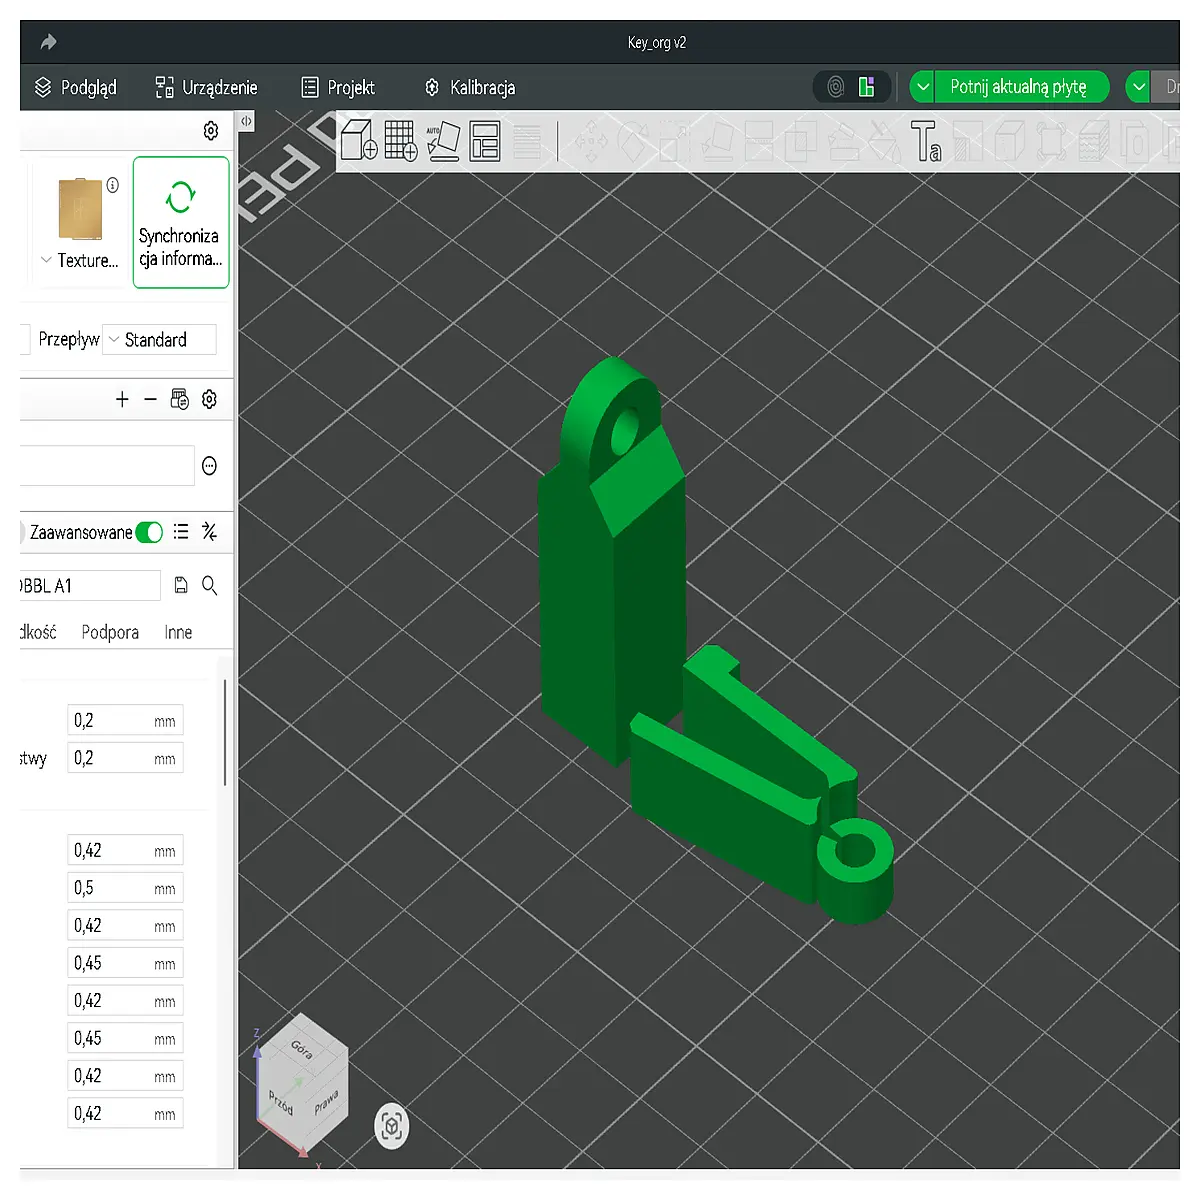Click the three-dots button beside the filament field

tap(210, 466)
